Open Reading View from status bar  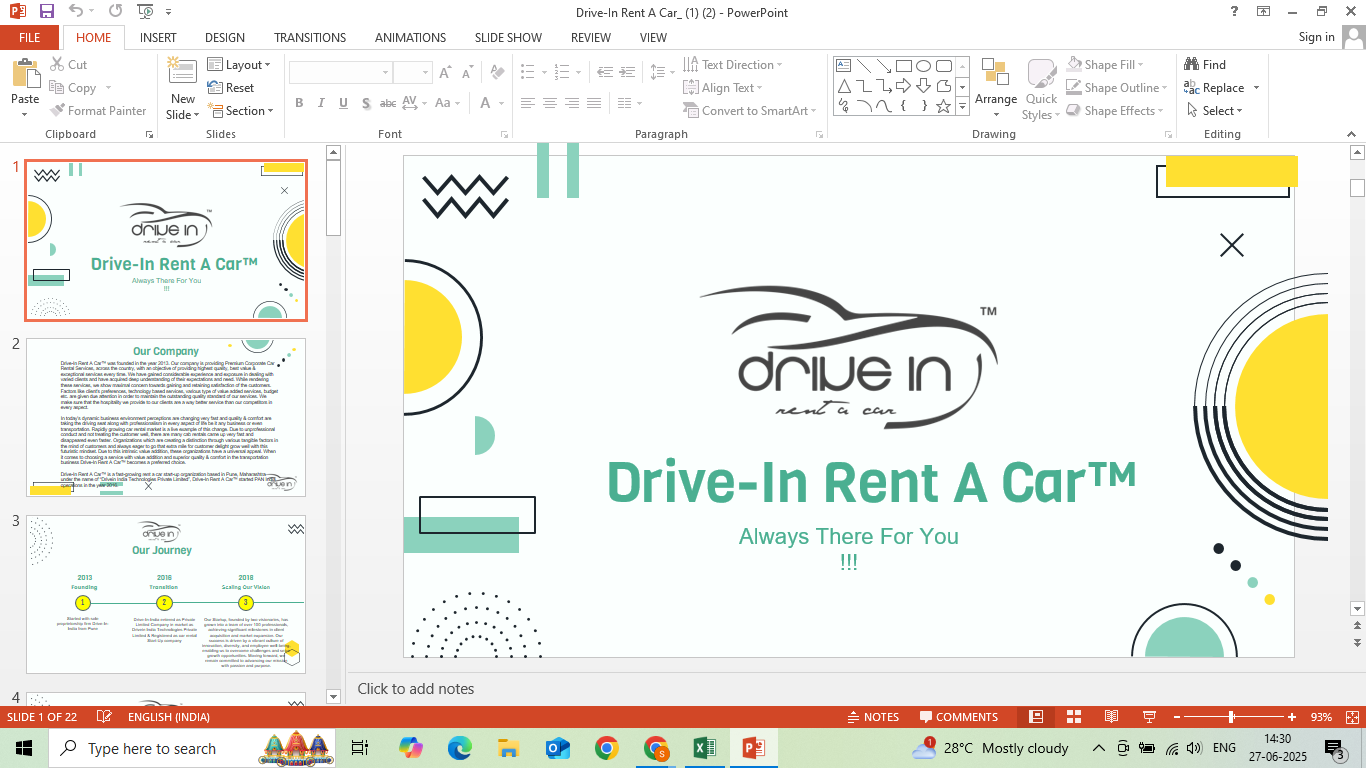tap(1111, 717)
